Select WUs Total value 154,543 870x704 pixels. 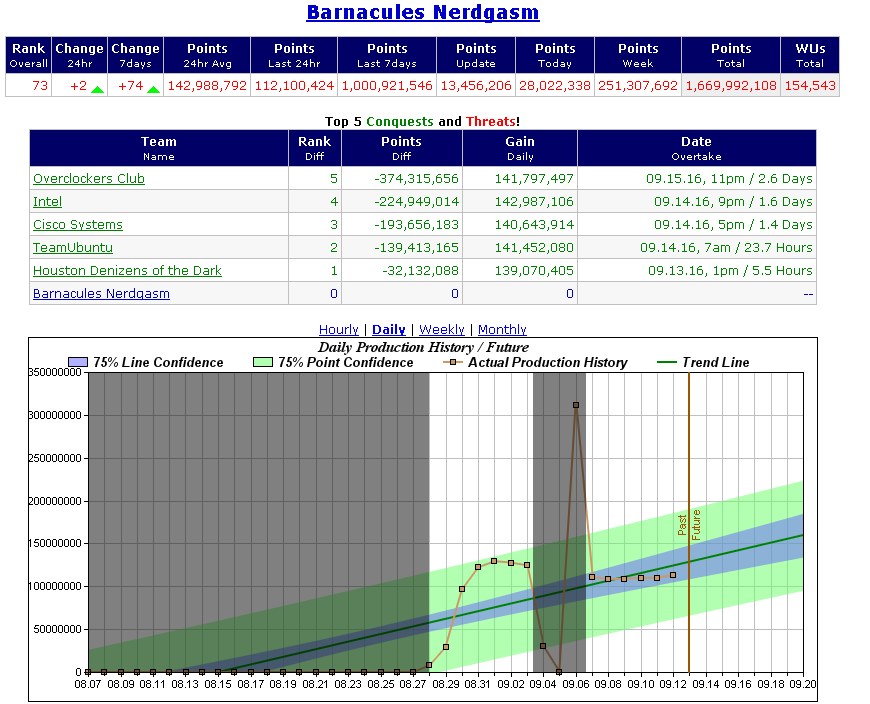point(810,85)
